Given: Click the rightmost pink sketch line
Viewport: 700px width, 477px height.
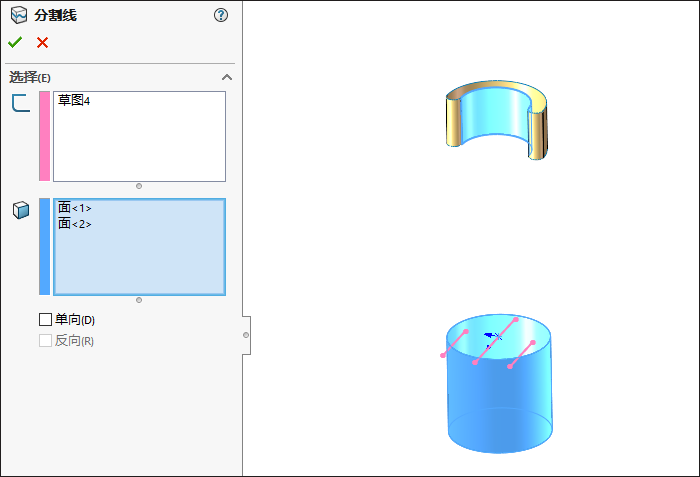Looking at the screenshot, I should [x=521, y=355].
